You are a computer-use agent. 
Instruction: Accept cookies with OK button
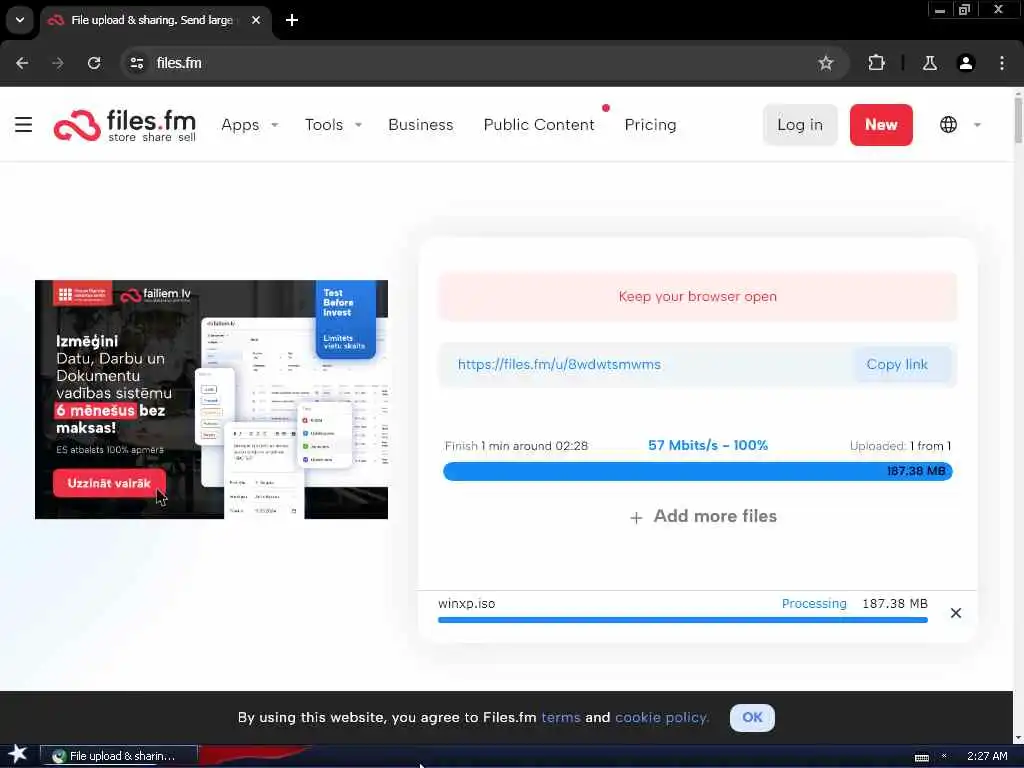pyautogui.click(x=752, y=717)
